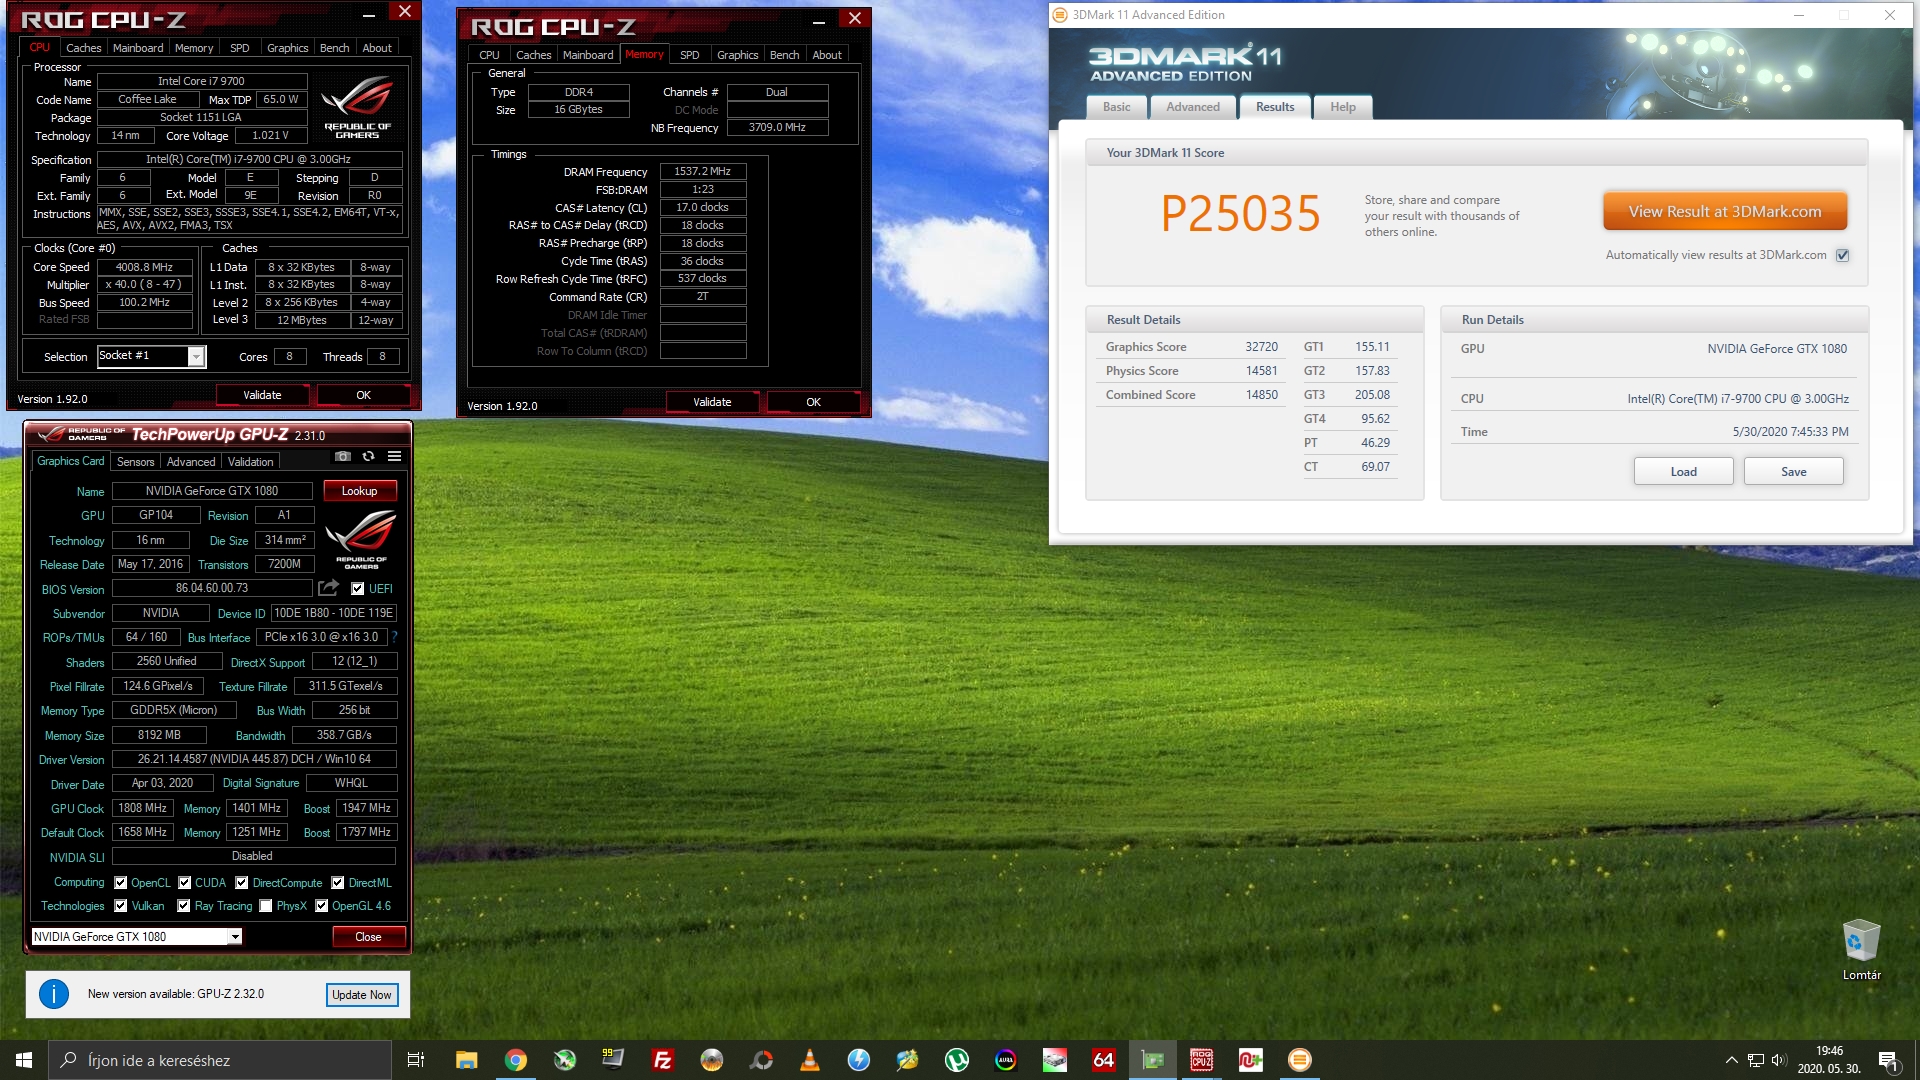Screen dimensions: 1920x1080
Task: Open the Help tab in 3DMark 11
Action: (1343, 107)
